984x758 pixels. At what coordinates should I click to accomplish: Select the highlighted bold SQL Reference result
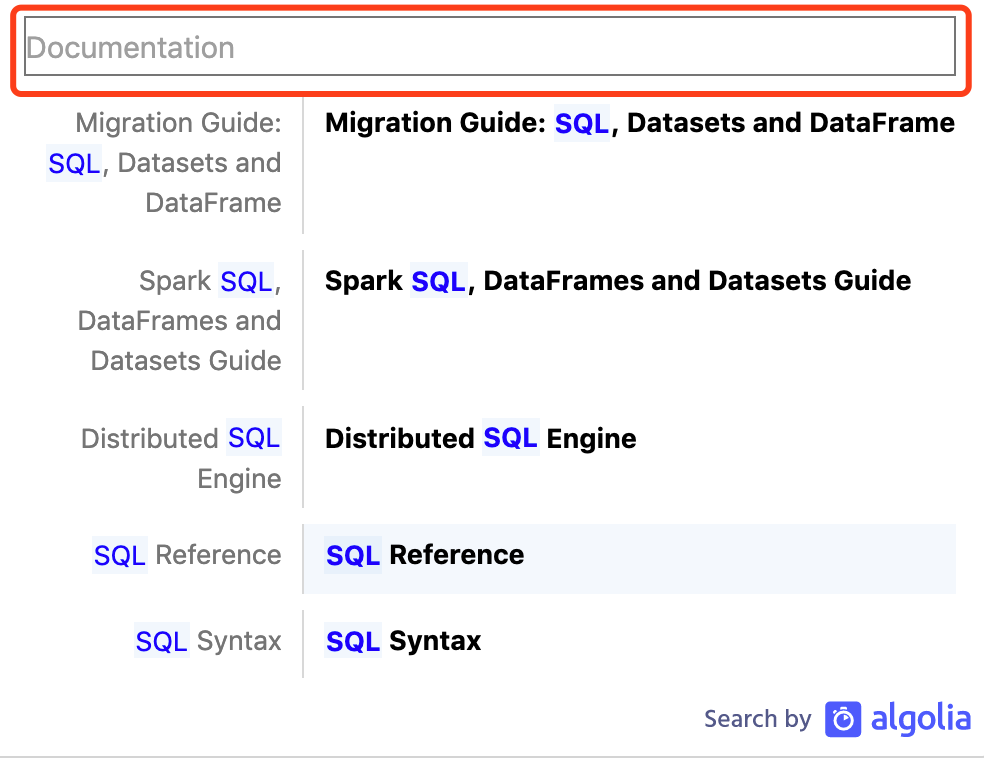tap(424, 555)
